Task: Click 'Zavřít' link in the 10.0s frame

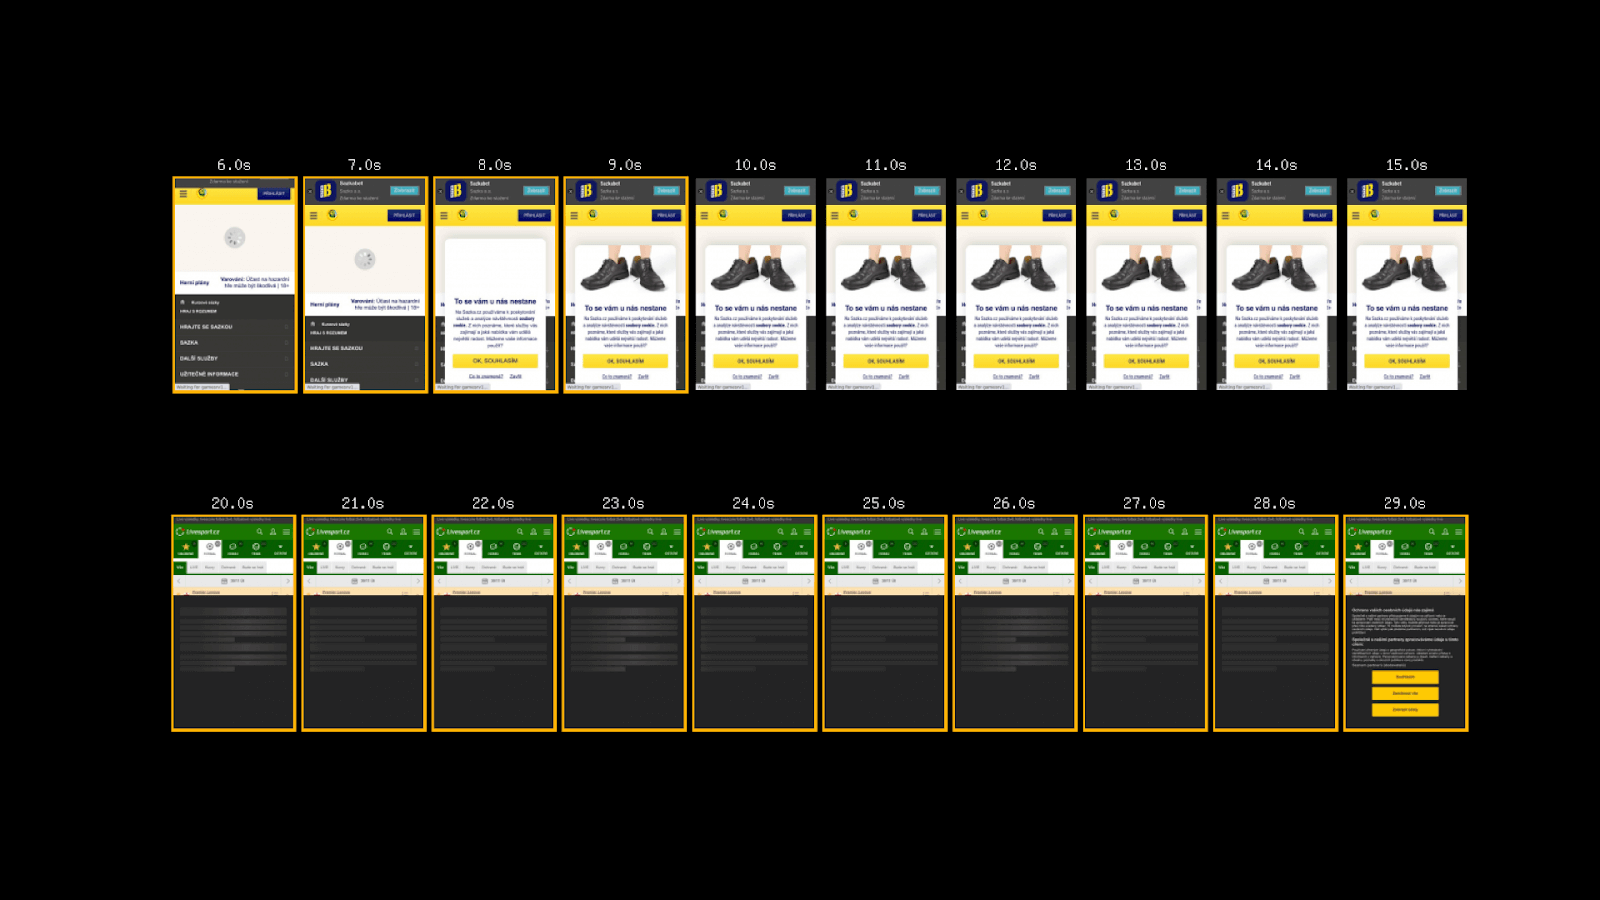Action: tap(774, 377)
